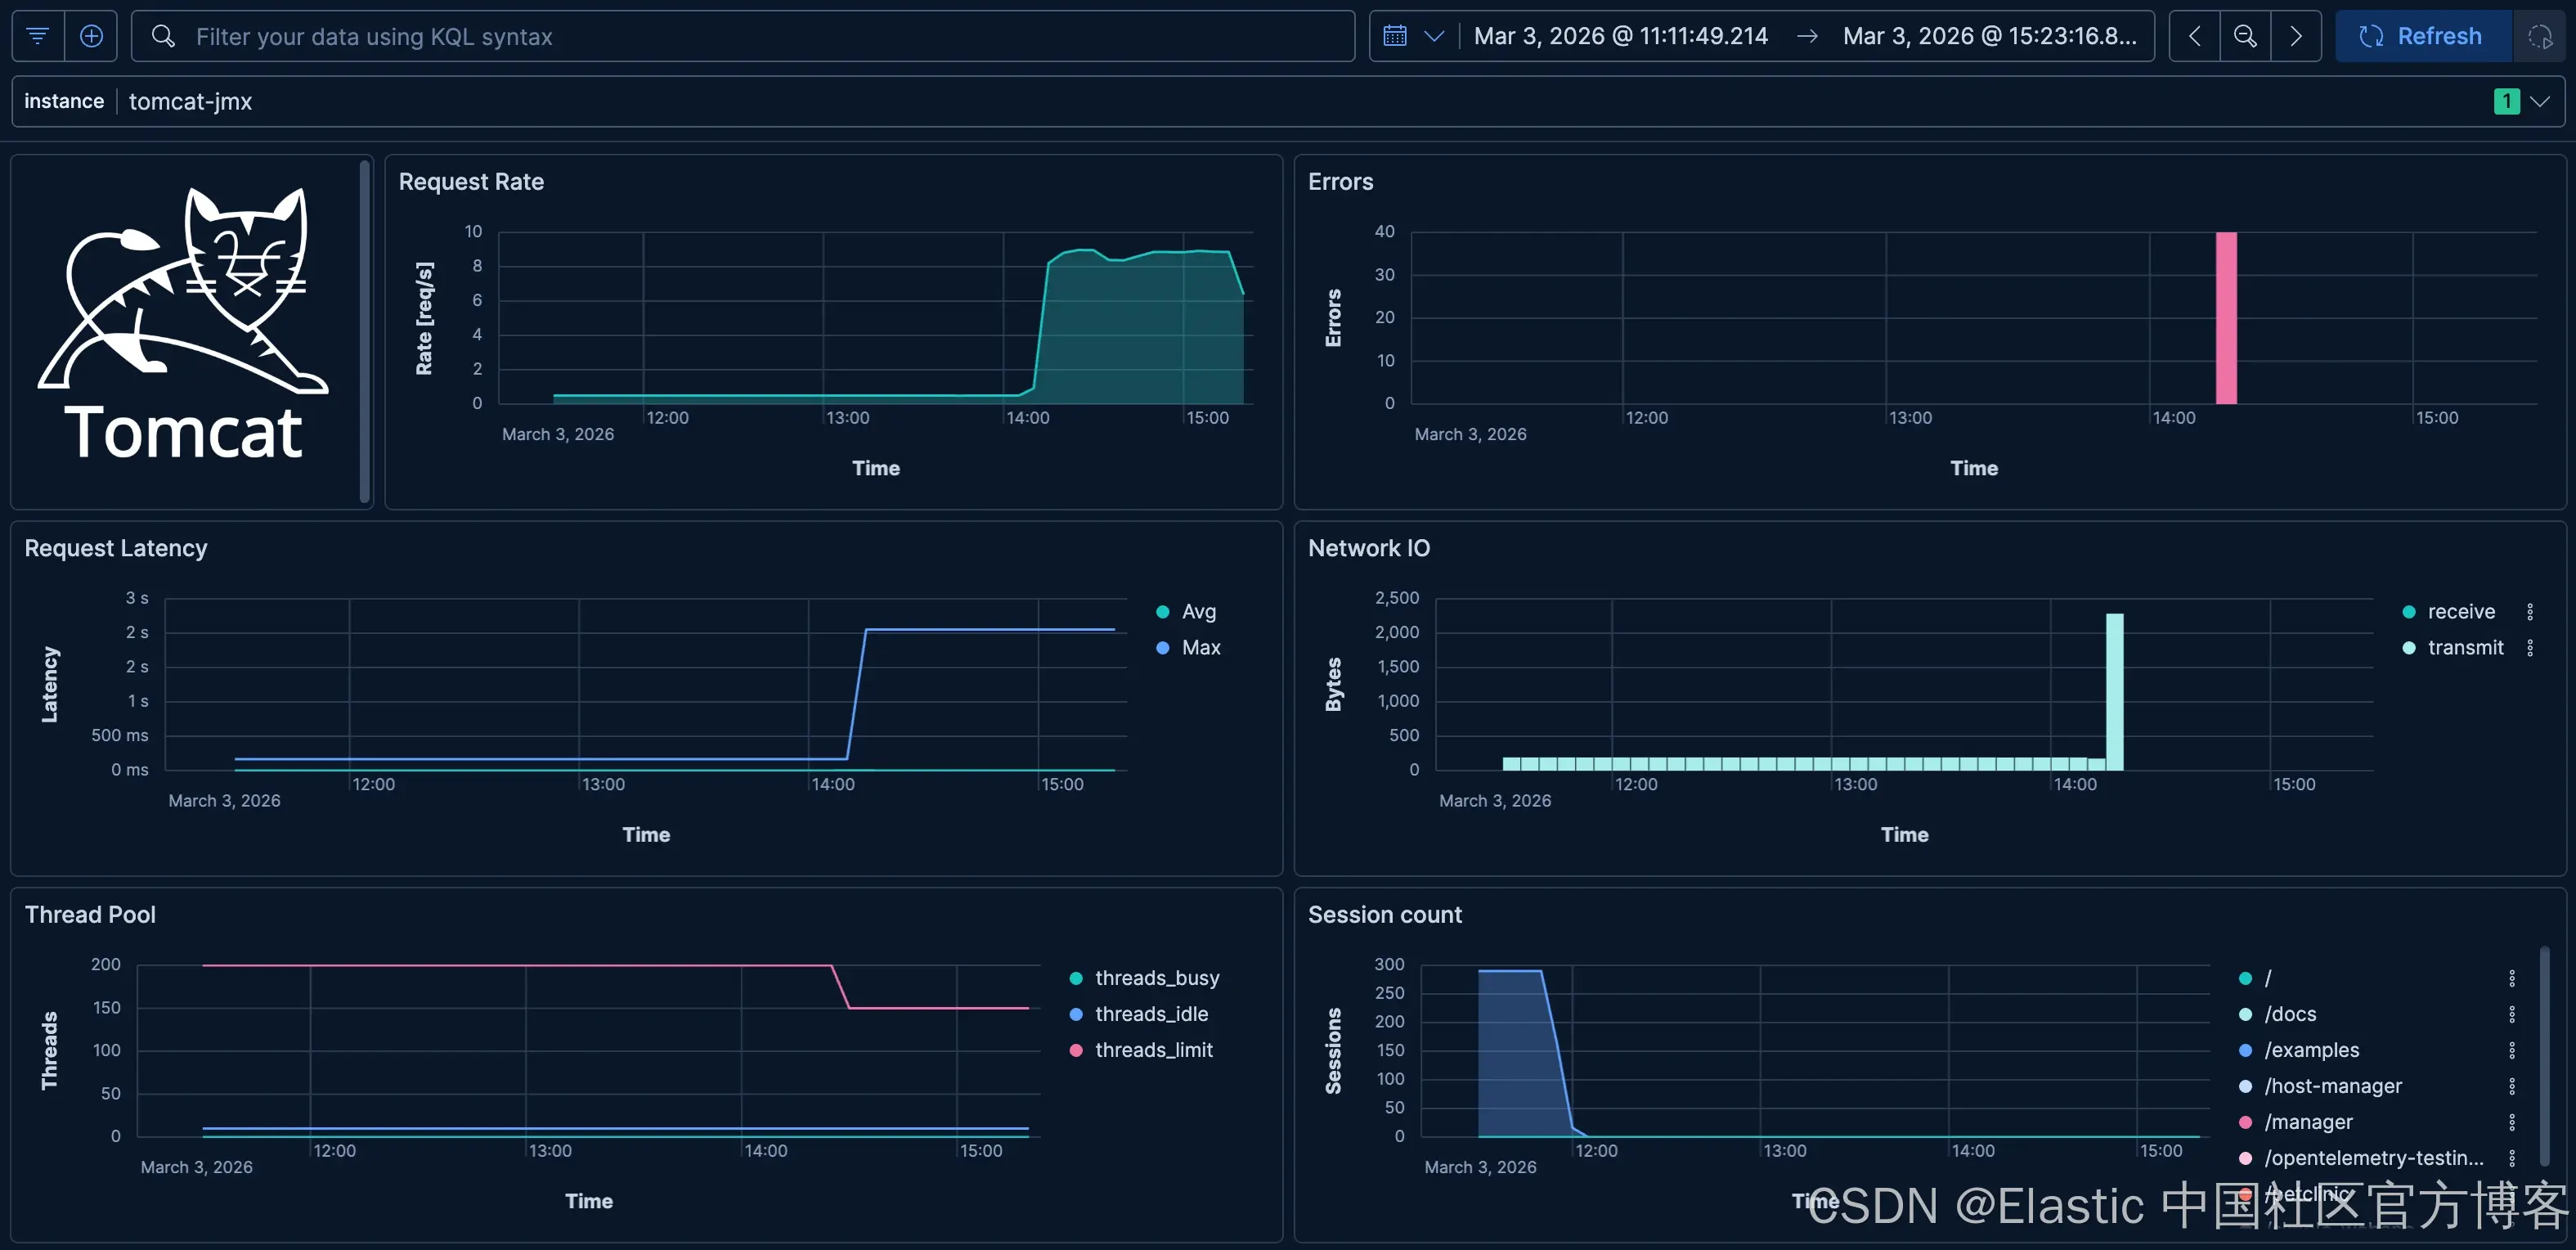Image resolution: width=2576 pixels, height=1250 pixels.
Task: Expand the instance control dropdown chevron
Action: (2539, 101)
